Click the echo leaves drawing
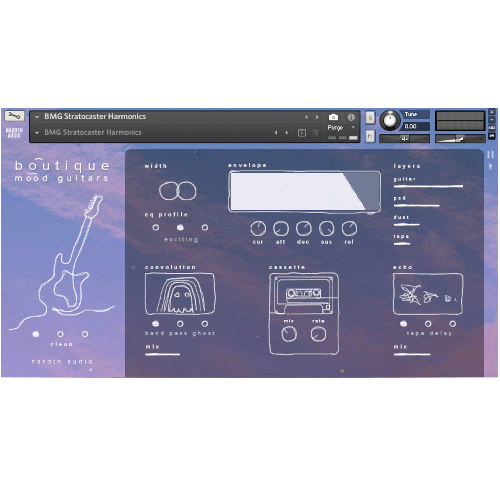 click(428, 294)
